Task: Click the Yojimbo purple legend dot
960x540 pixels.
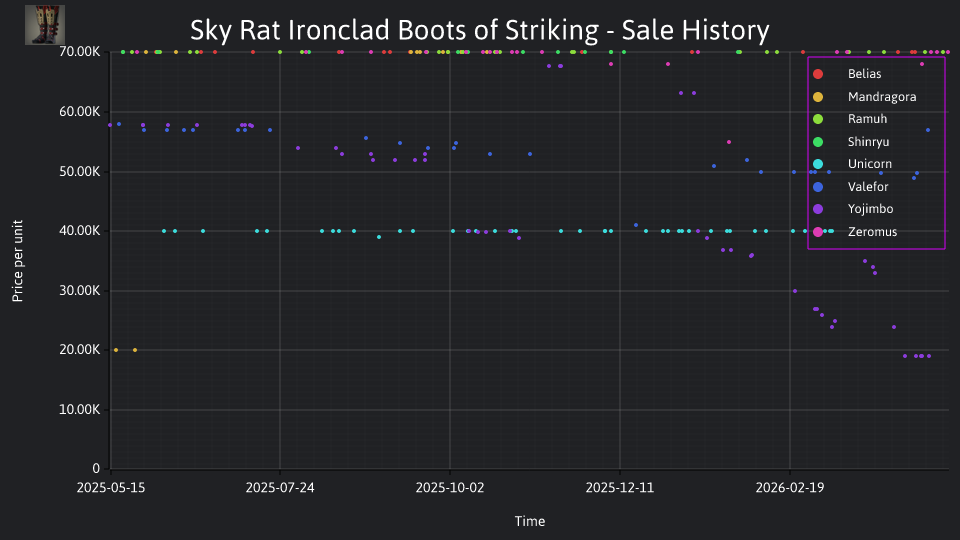Action: pyautogui.click(x=818, y=209)
